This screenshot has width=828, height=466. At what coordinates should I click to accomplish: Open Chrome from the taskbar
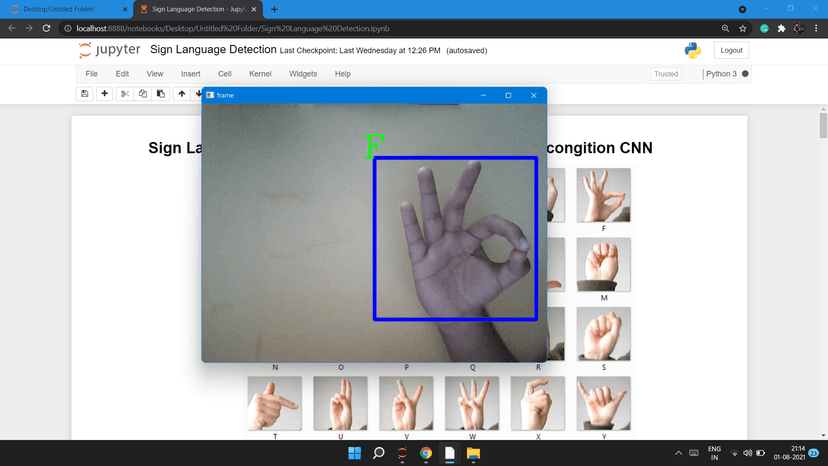pyautogui.click(x=426, y=453)
